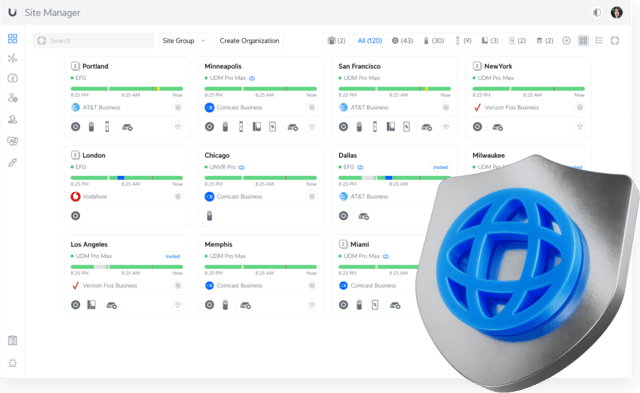Open the Protect app icon in Portland card
Image resolution: width=640 pixels, height=393 pixels.
[91, 127]
